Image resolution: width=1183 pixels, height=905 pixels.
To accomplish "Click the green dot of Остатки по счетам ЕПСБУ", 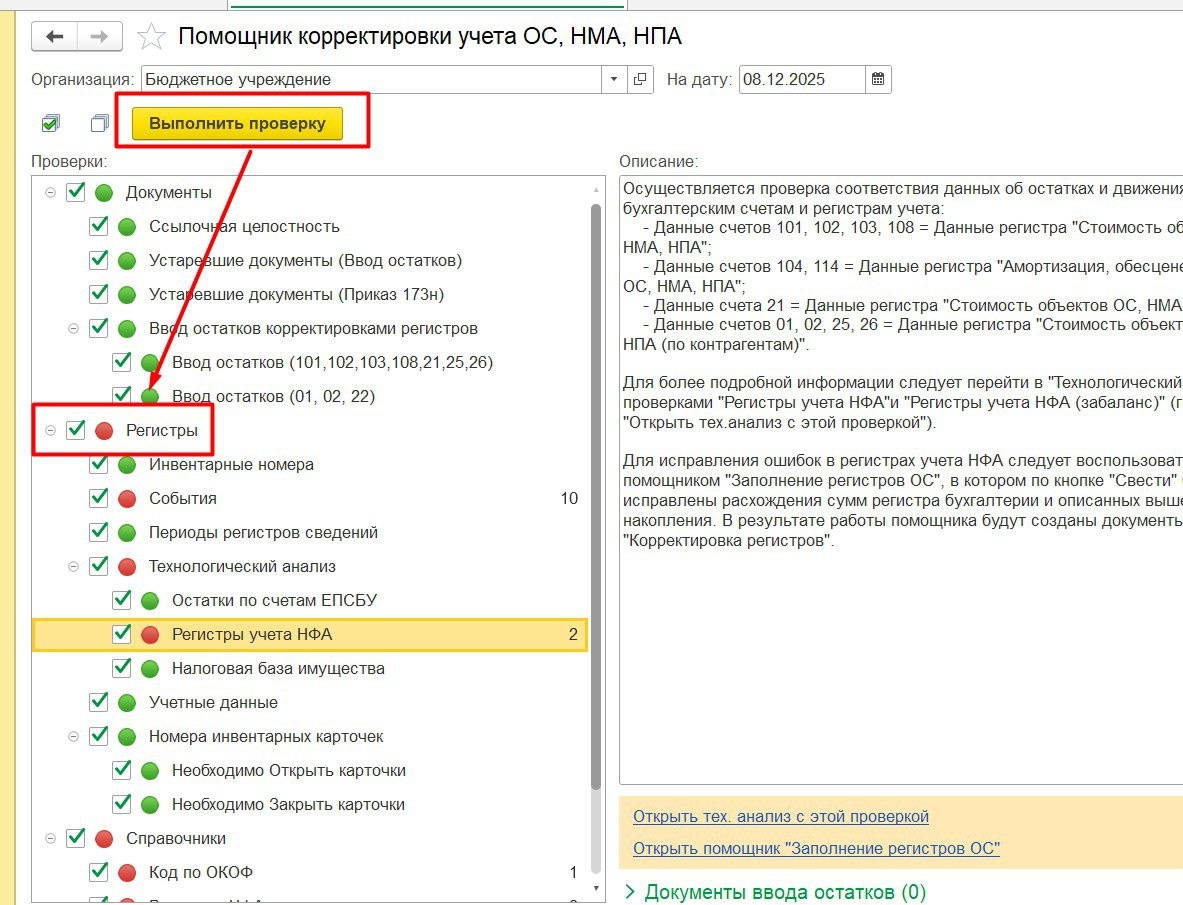I will click(x=150, y=600).
